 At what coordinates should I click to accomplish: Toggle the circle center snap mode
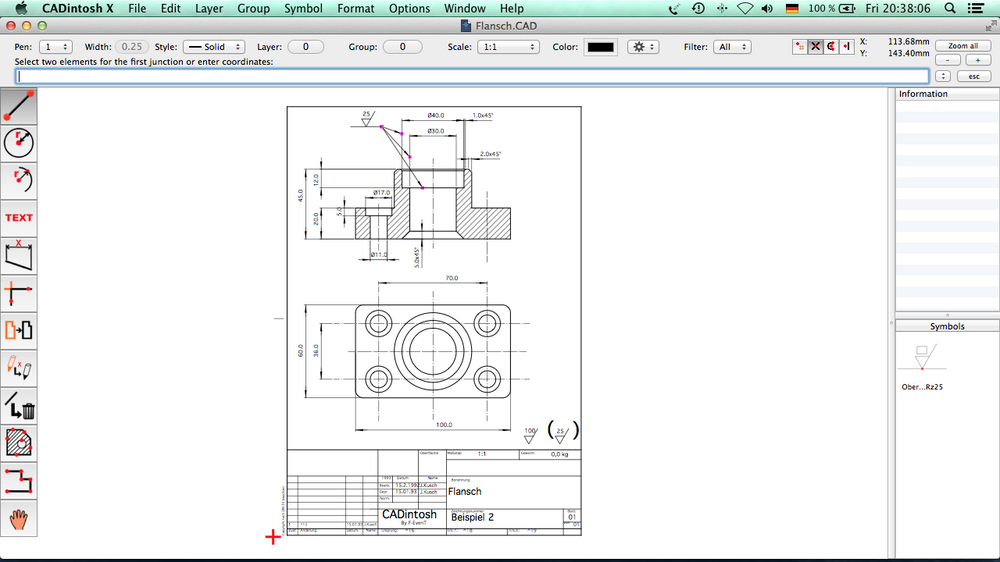click(x=830, y=47)
